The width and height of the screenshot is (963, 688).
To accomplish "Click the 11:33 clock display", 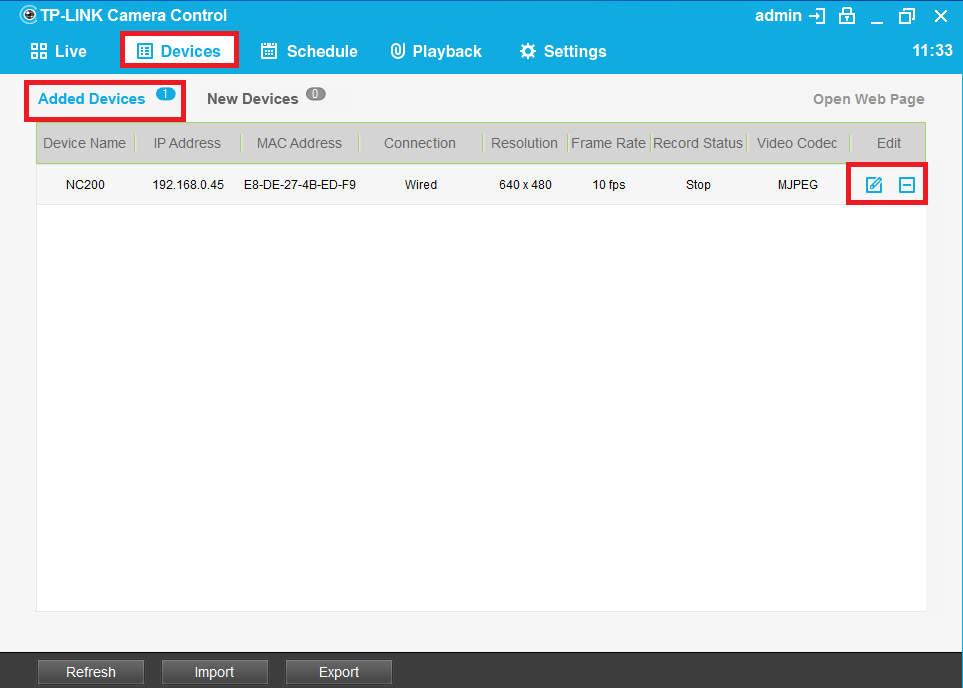I will pyautogui.click(x=932, y=50).
